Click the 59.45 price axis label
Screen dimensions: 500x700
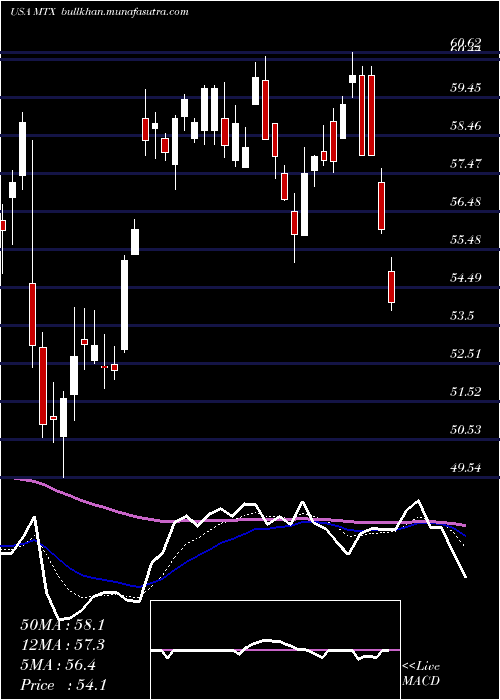point(466,88)
